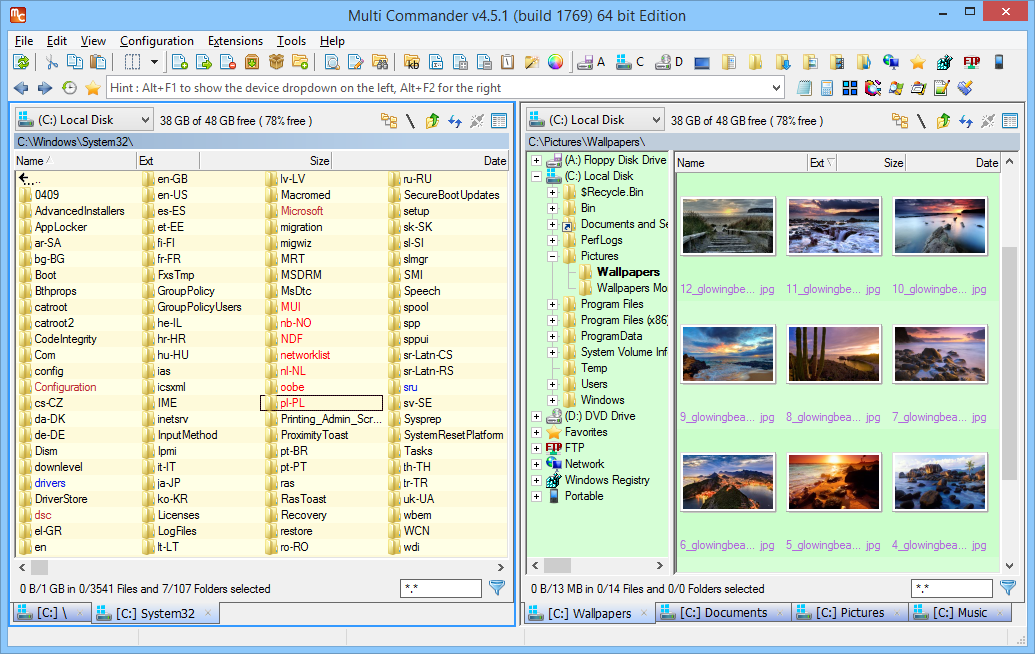Collapse the Pictures tree node

pyautogui.click(x=552, y=256)
